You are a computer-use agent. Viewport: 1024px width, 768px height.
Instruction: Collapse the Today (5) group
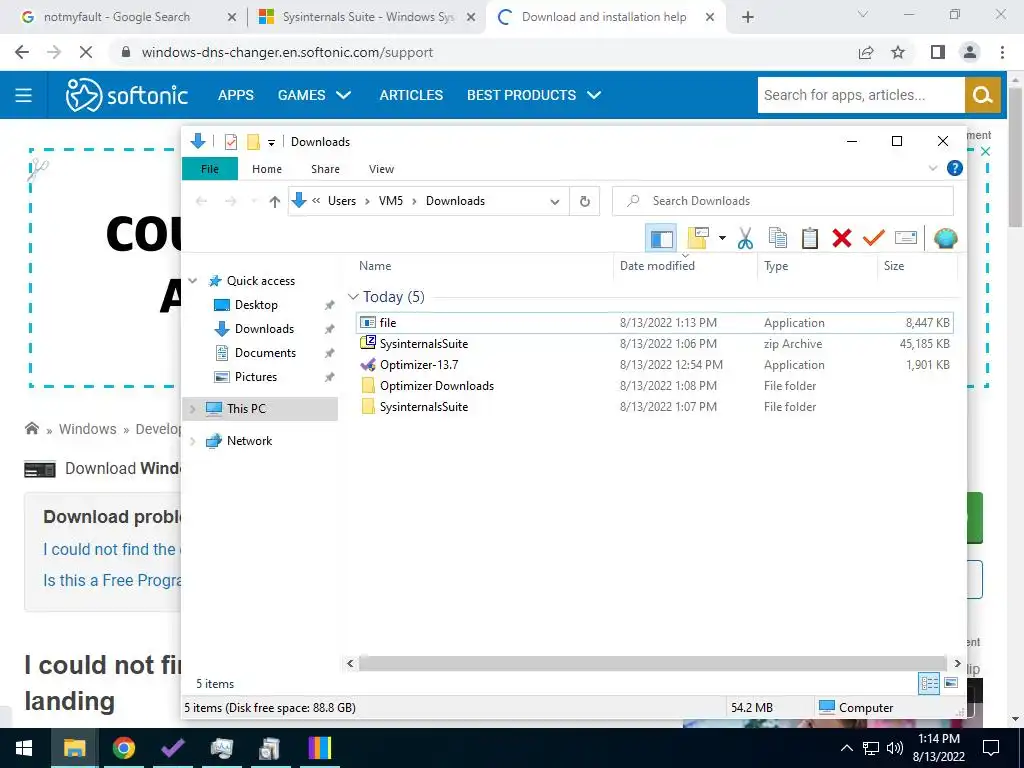(x=353, y=297)
